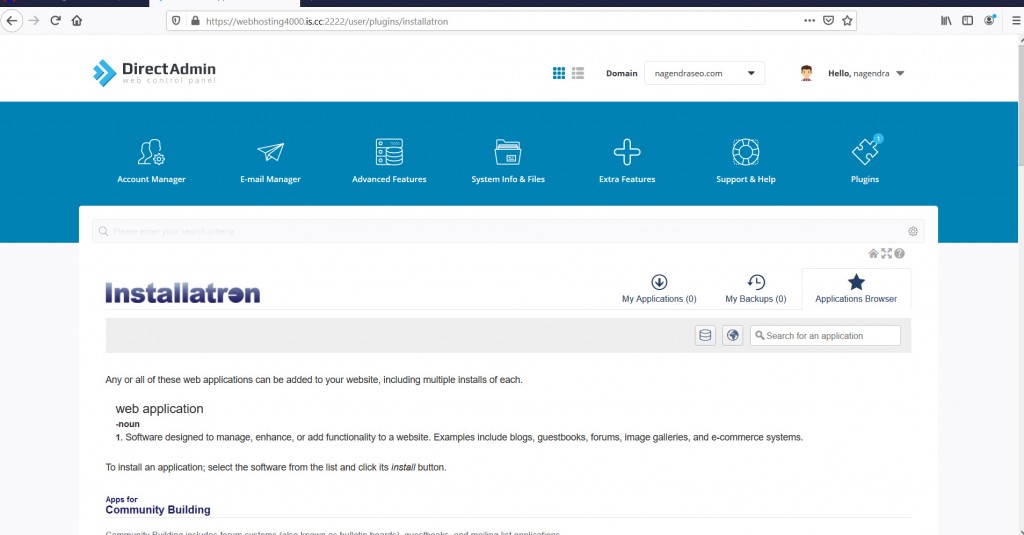Click the Search for an application field
Viewport: 1024px width, 535px height.
click(x=825, y=336)
